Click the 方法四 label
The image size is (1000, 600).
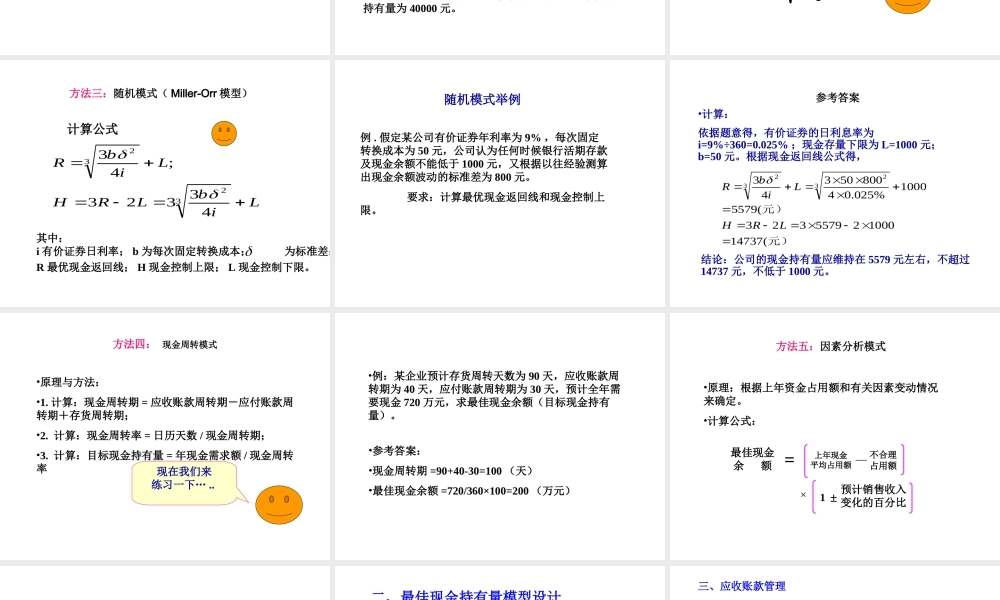tap(131, 344)
